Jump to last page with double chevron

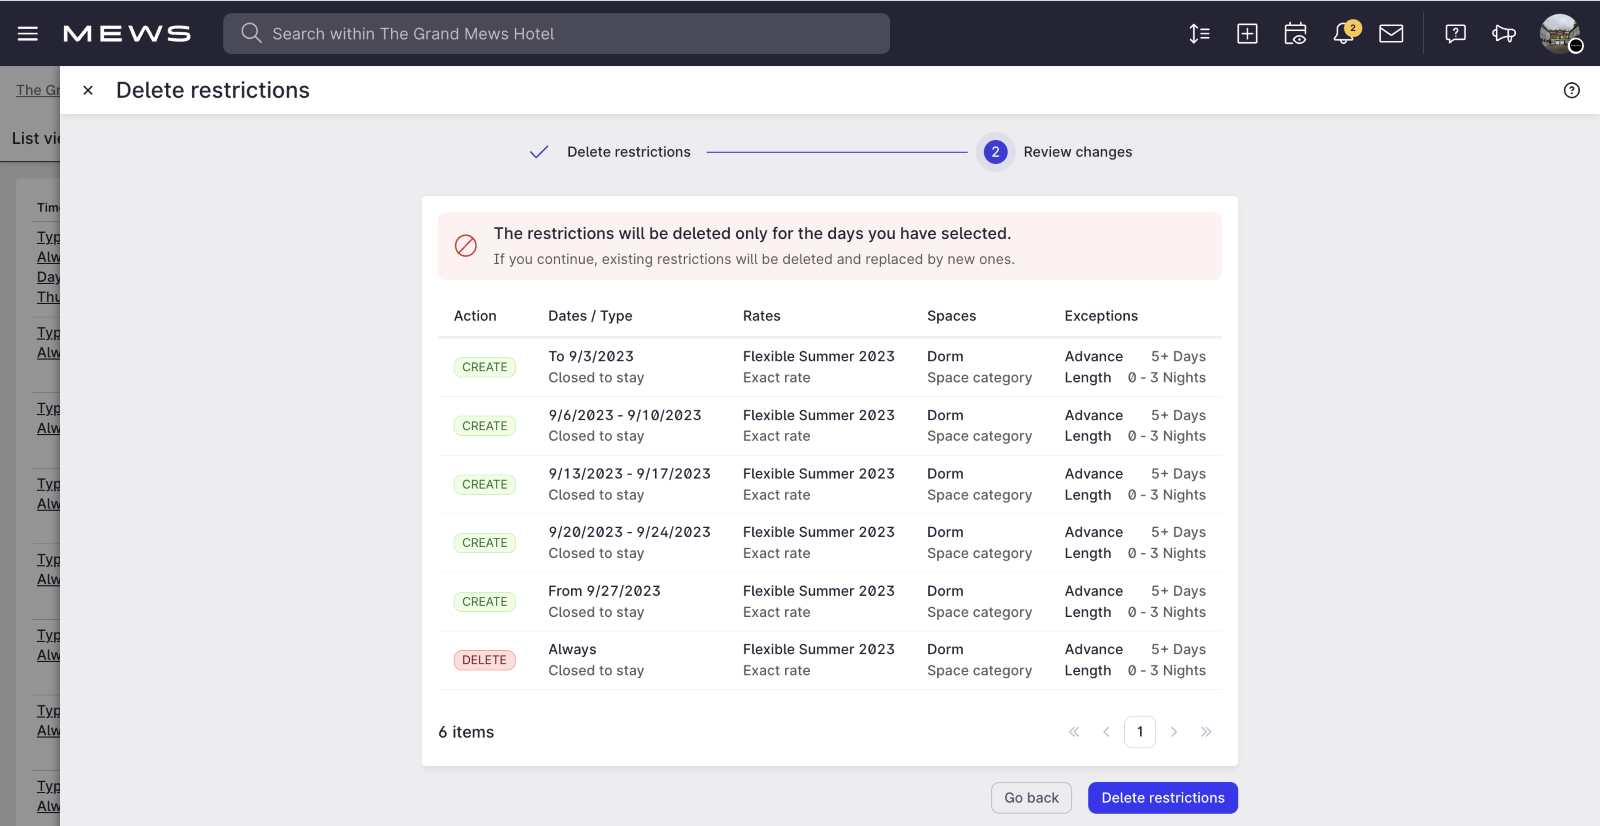coord(1206,732)
